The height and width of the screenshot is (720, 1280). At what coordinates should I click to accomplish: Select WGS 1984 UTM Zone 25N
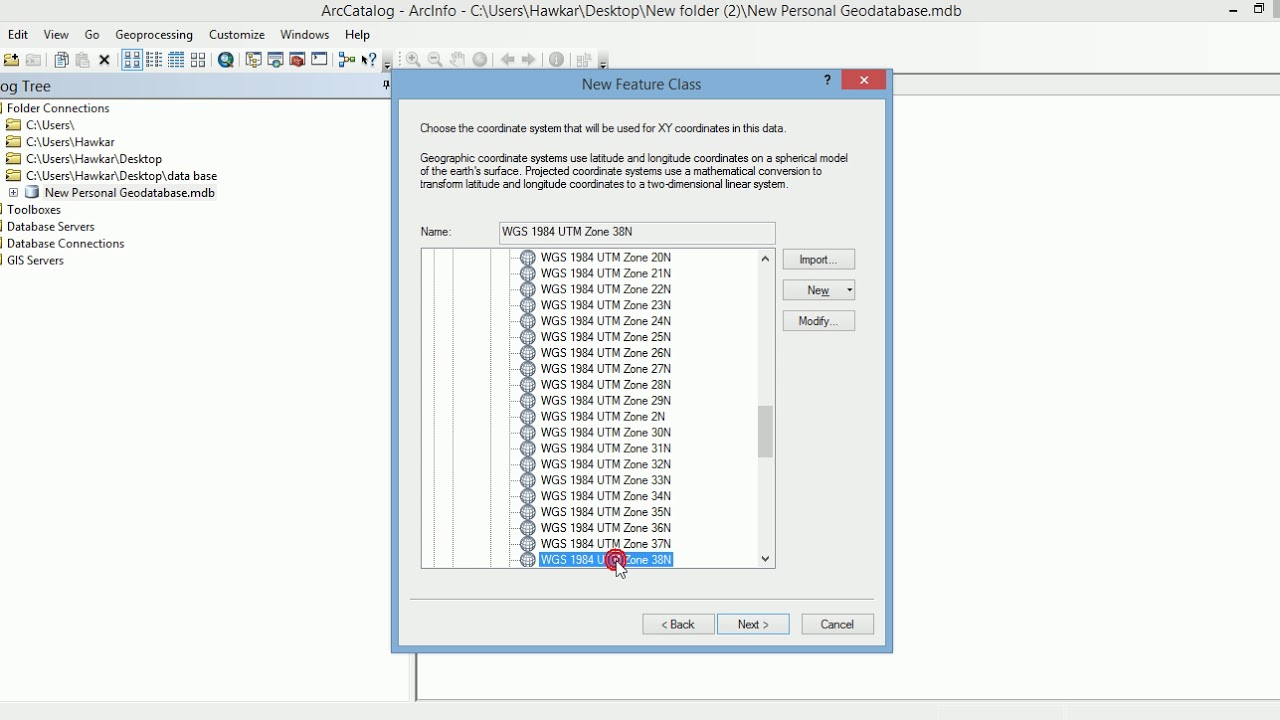tap(606, 337)
